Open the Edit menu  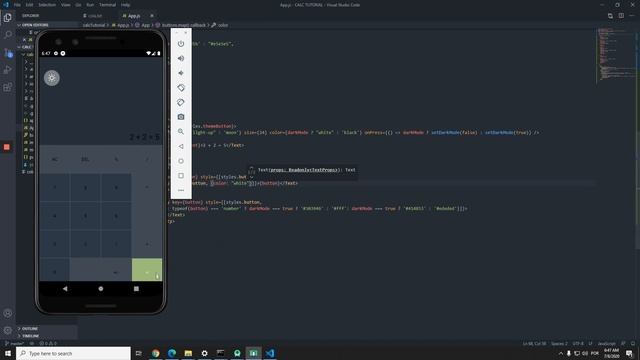(29, 5)
